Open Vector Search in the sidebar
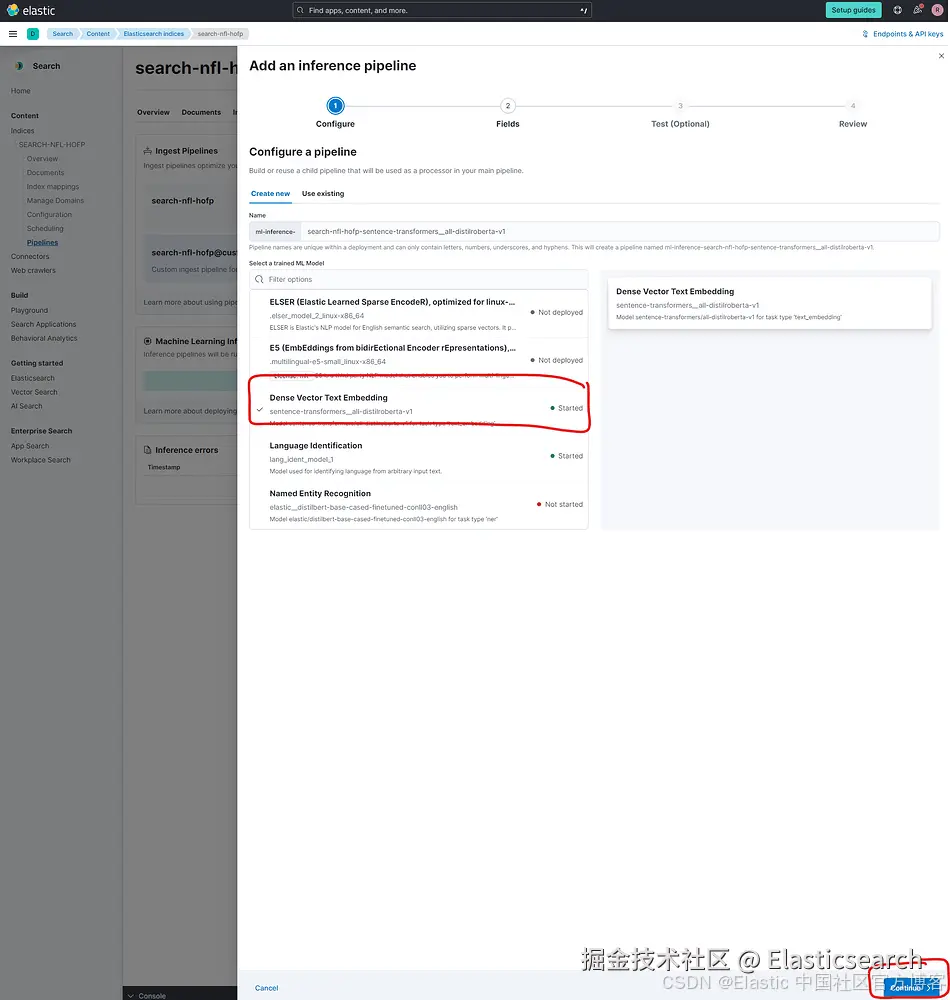This screenshot has height=1000, width=950. click(x=34, y=392)
